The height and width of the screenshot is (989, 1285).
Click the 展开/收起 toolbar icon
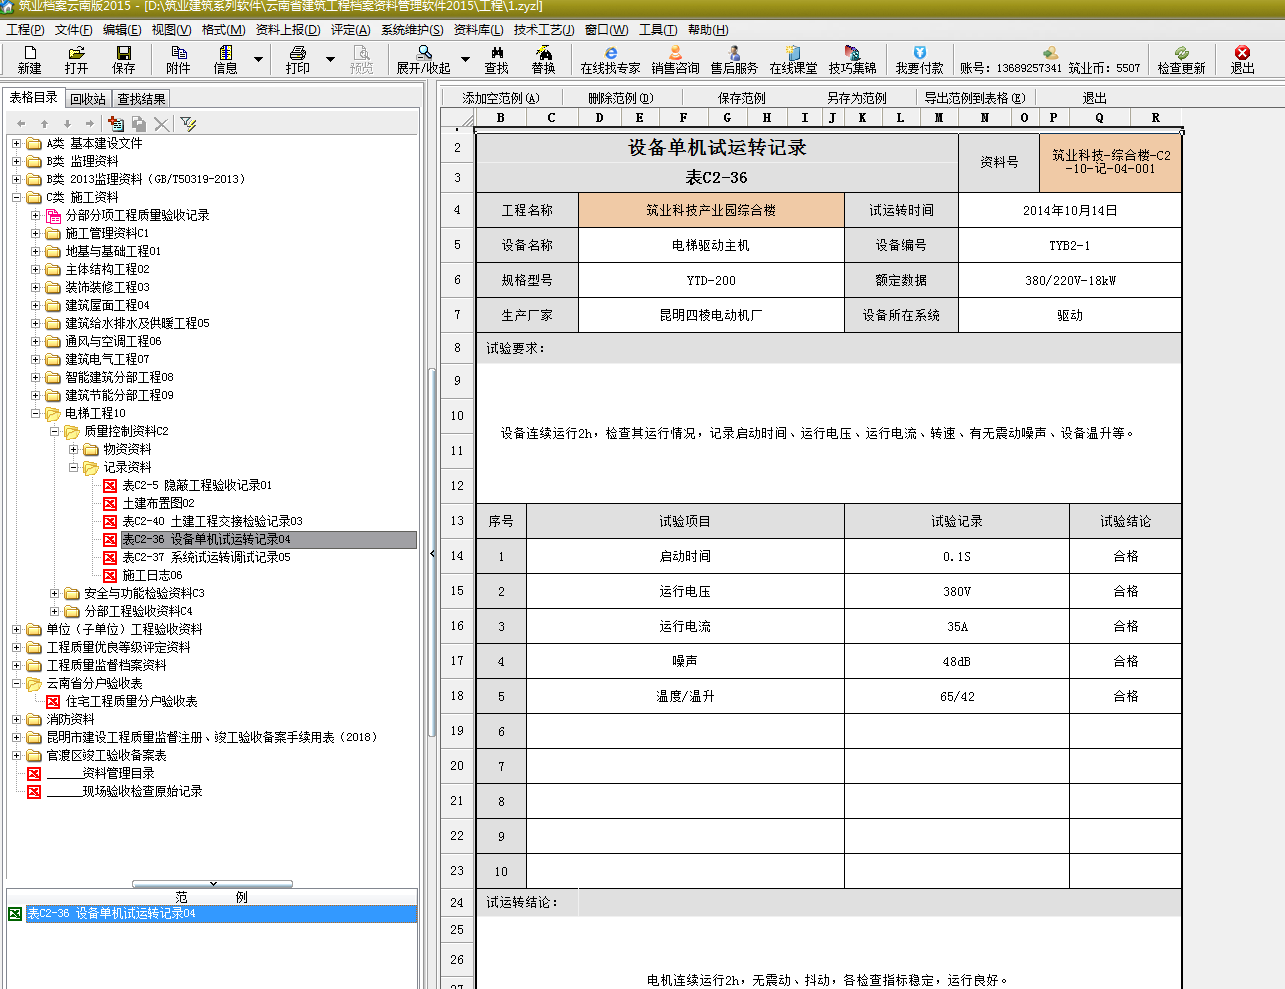click(424, 59)
